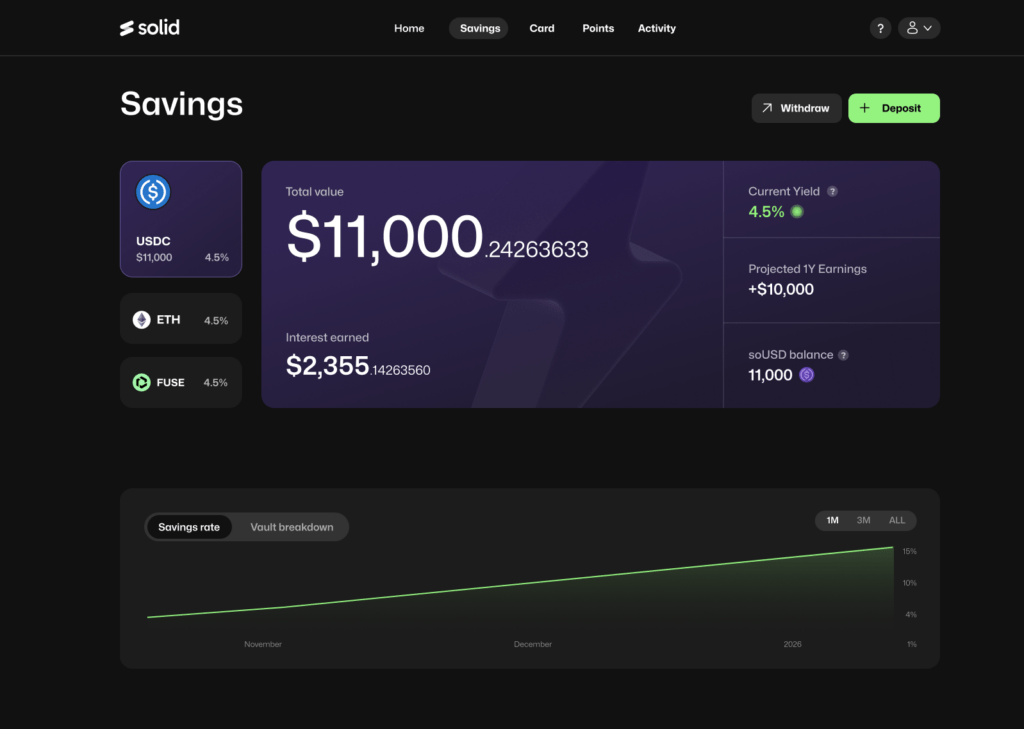Open the user account dropdown
This screenshot has width=1024, height=729.
point(919,28)
